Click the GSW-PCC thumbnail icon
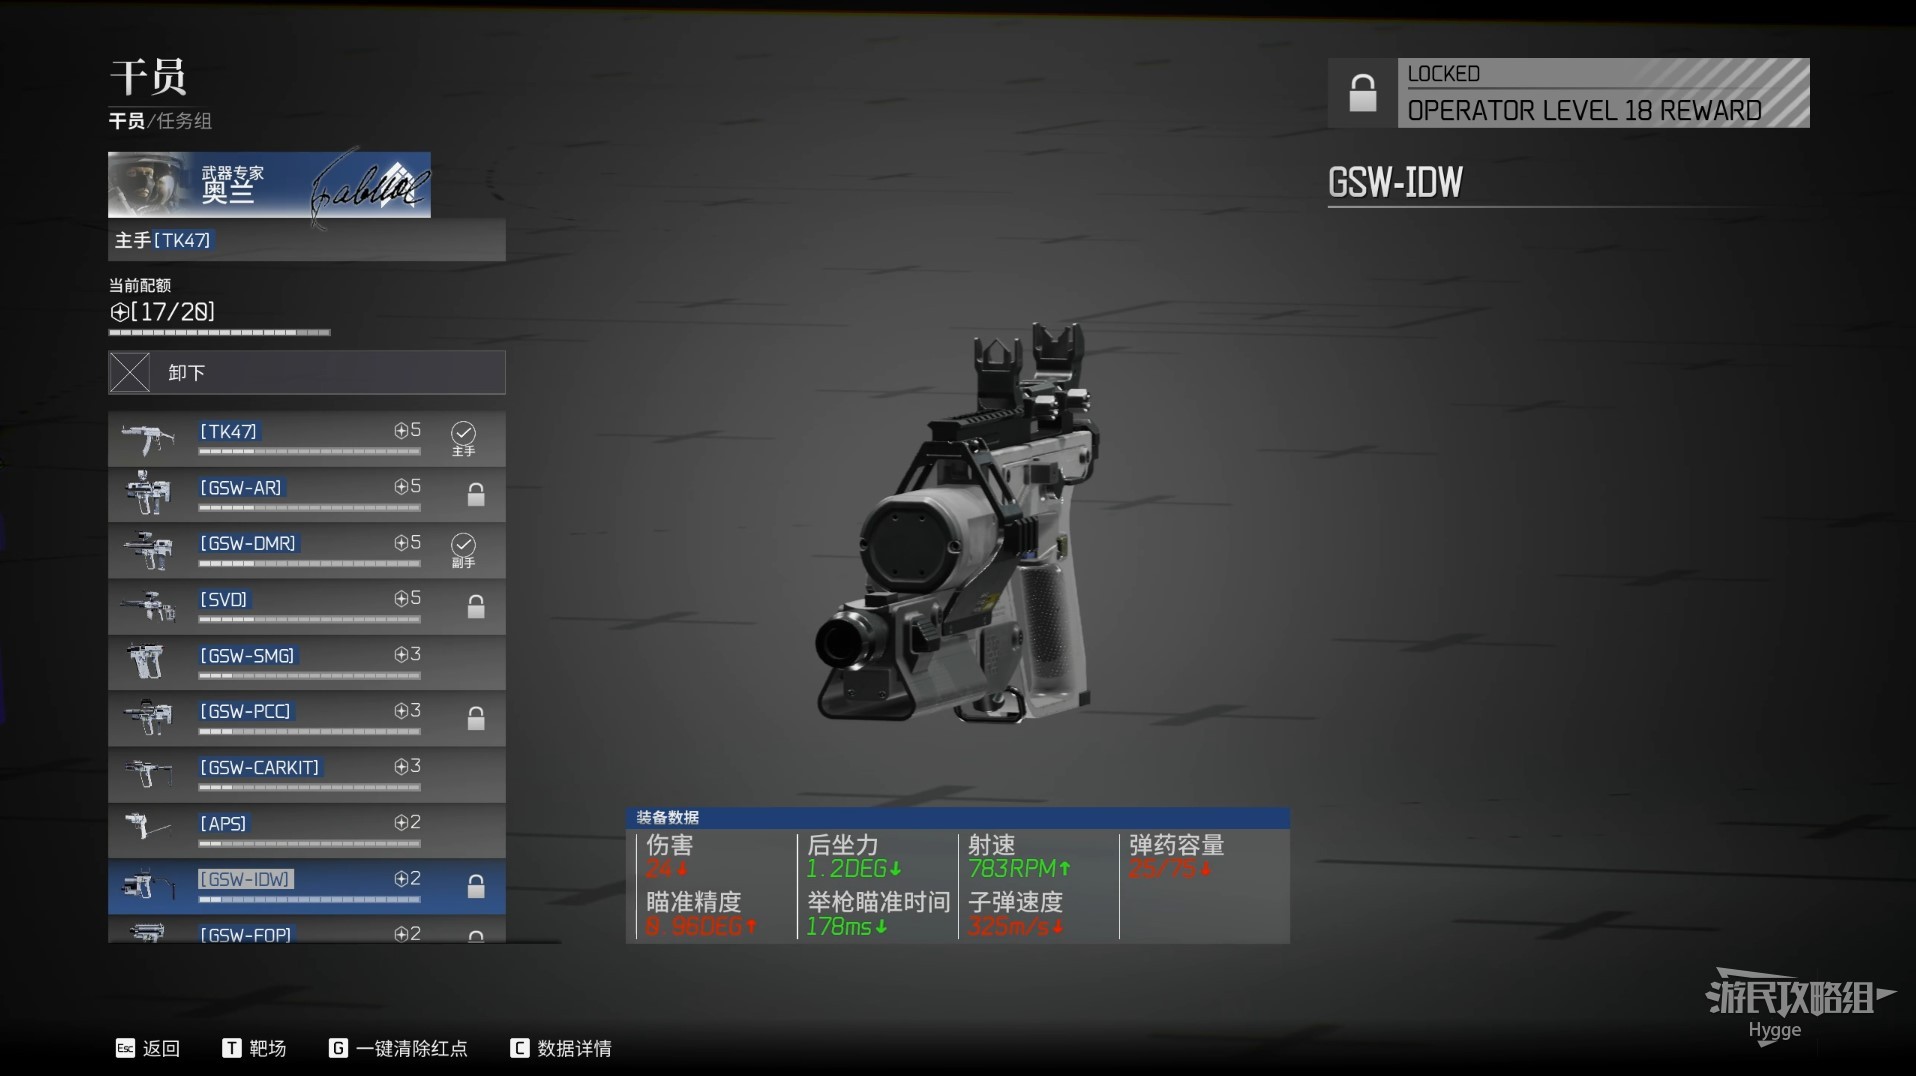The width and height of the screenshot is (1916, 1076). point(148,716)
